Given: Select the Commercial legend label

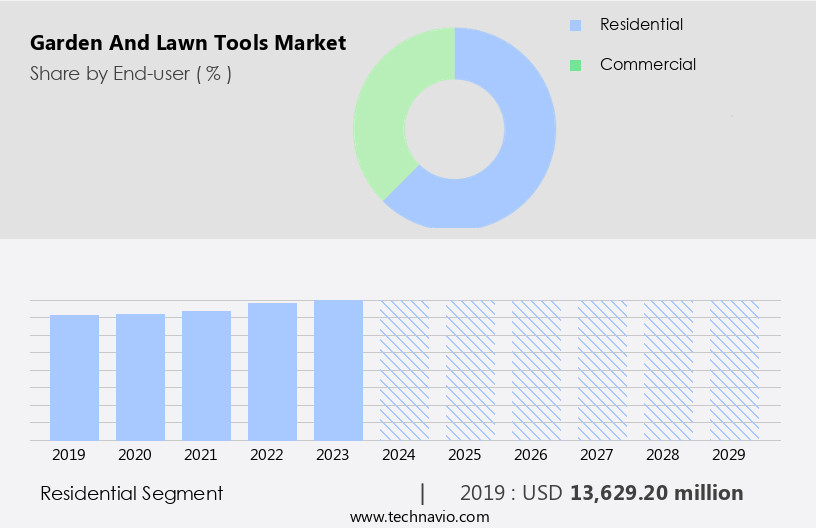Looking at the screenshot, I should 647,64.
